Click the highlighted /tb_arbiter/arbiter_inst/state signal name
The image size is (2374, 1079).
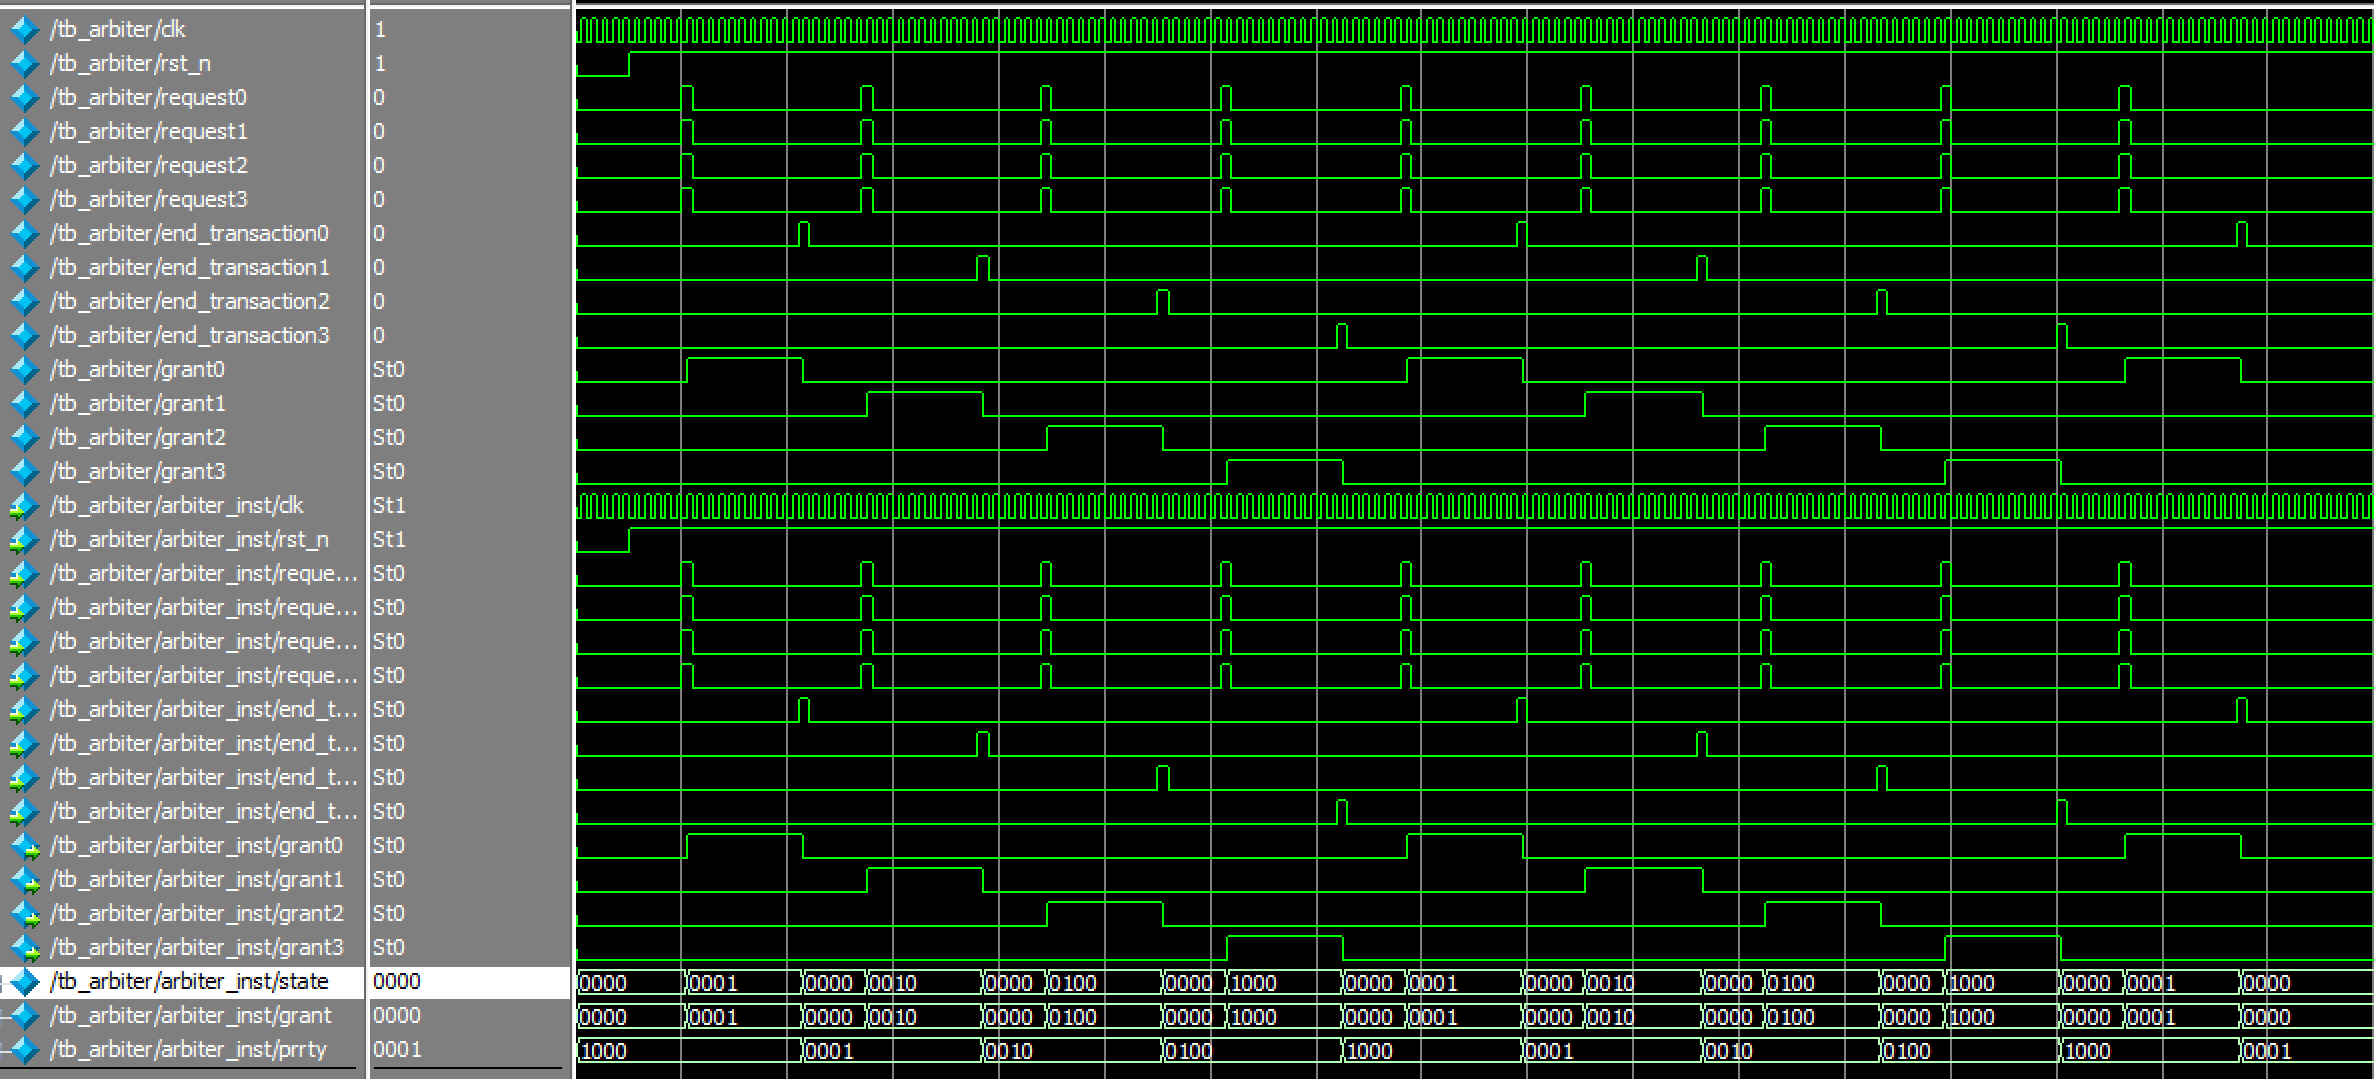(x=189, y=982)
